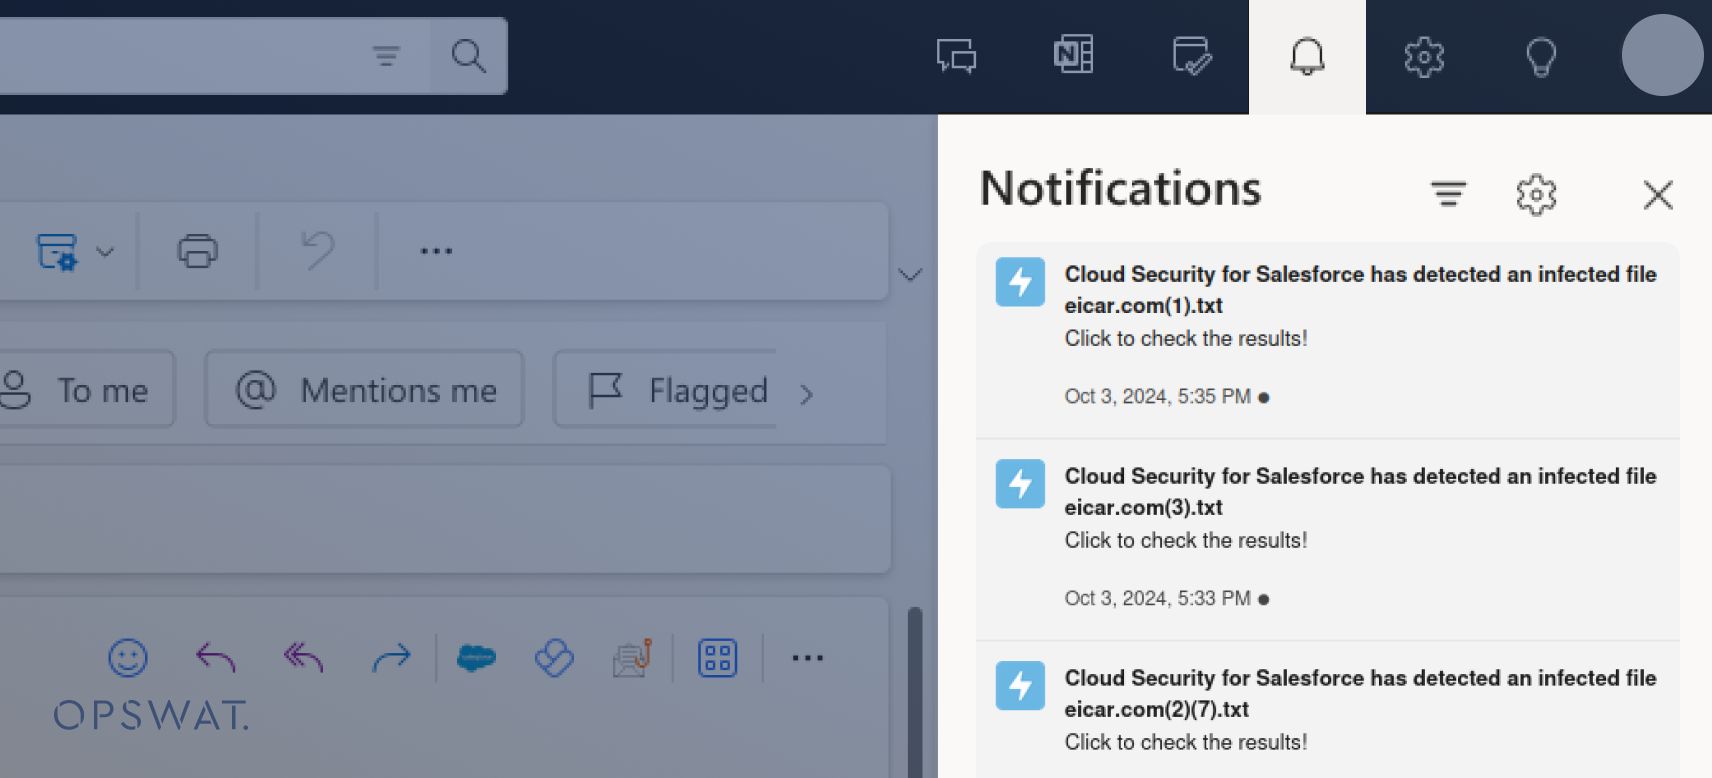Click lightning icon of eicar.com(2)(7).txt notification
Viewport: 1712px width, 778px height.
coord(1020,686)
